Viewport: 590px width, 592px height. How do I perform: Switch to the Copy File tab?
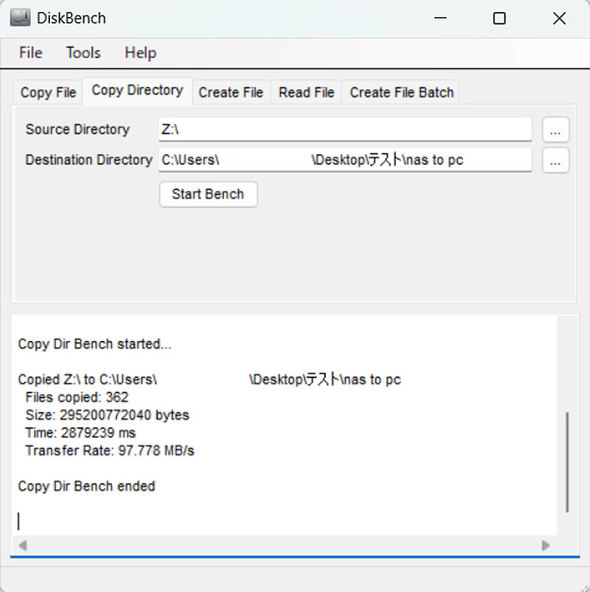48,92
